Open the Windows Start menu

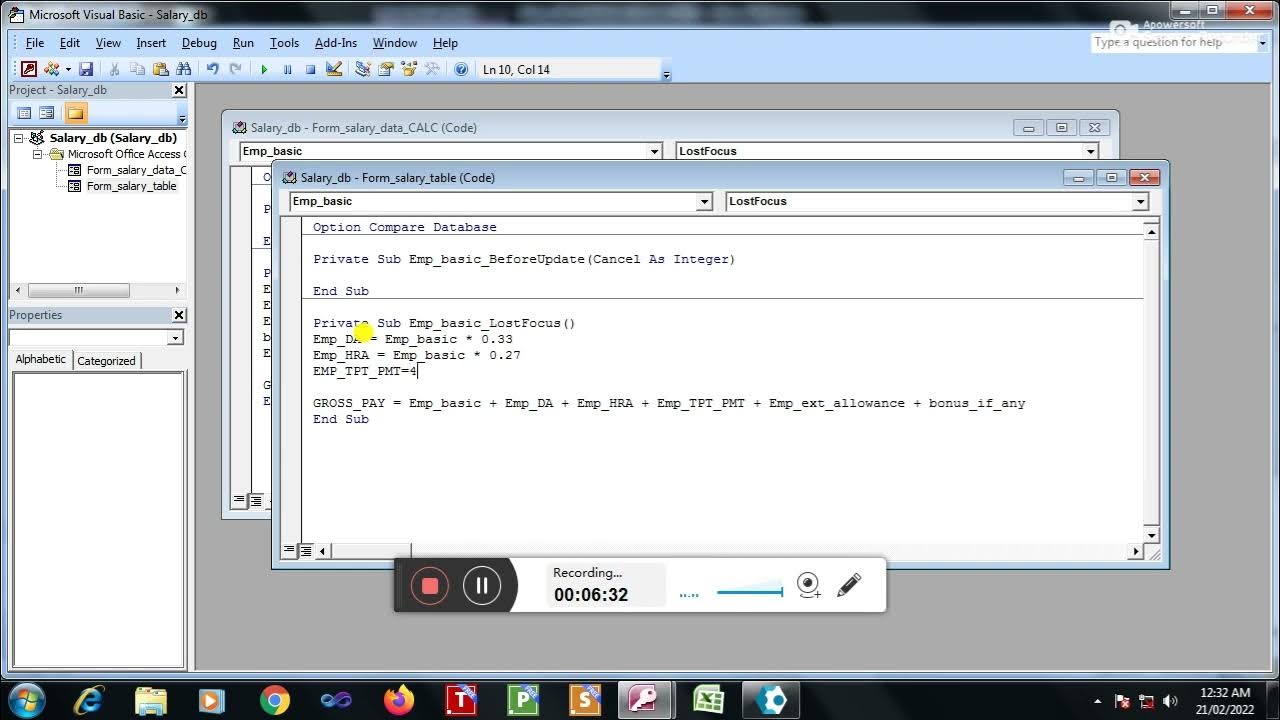point(25,699)
